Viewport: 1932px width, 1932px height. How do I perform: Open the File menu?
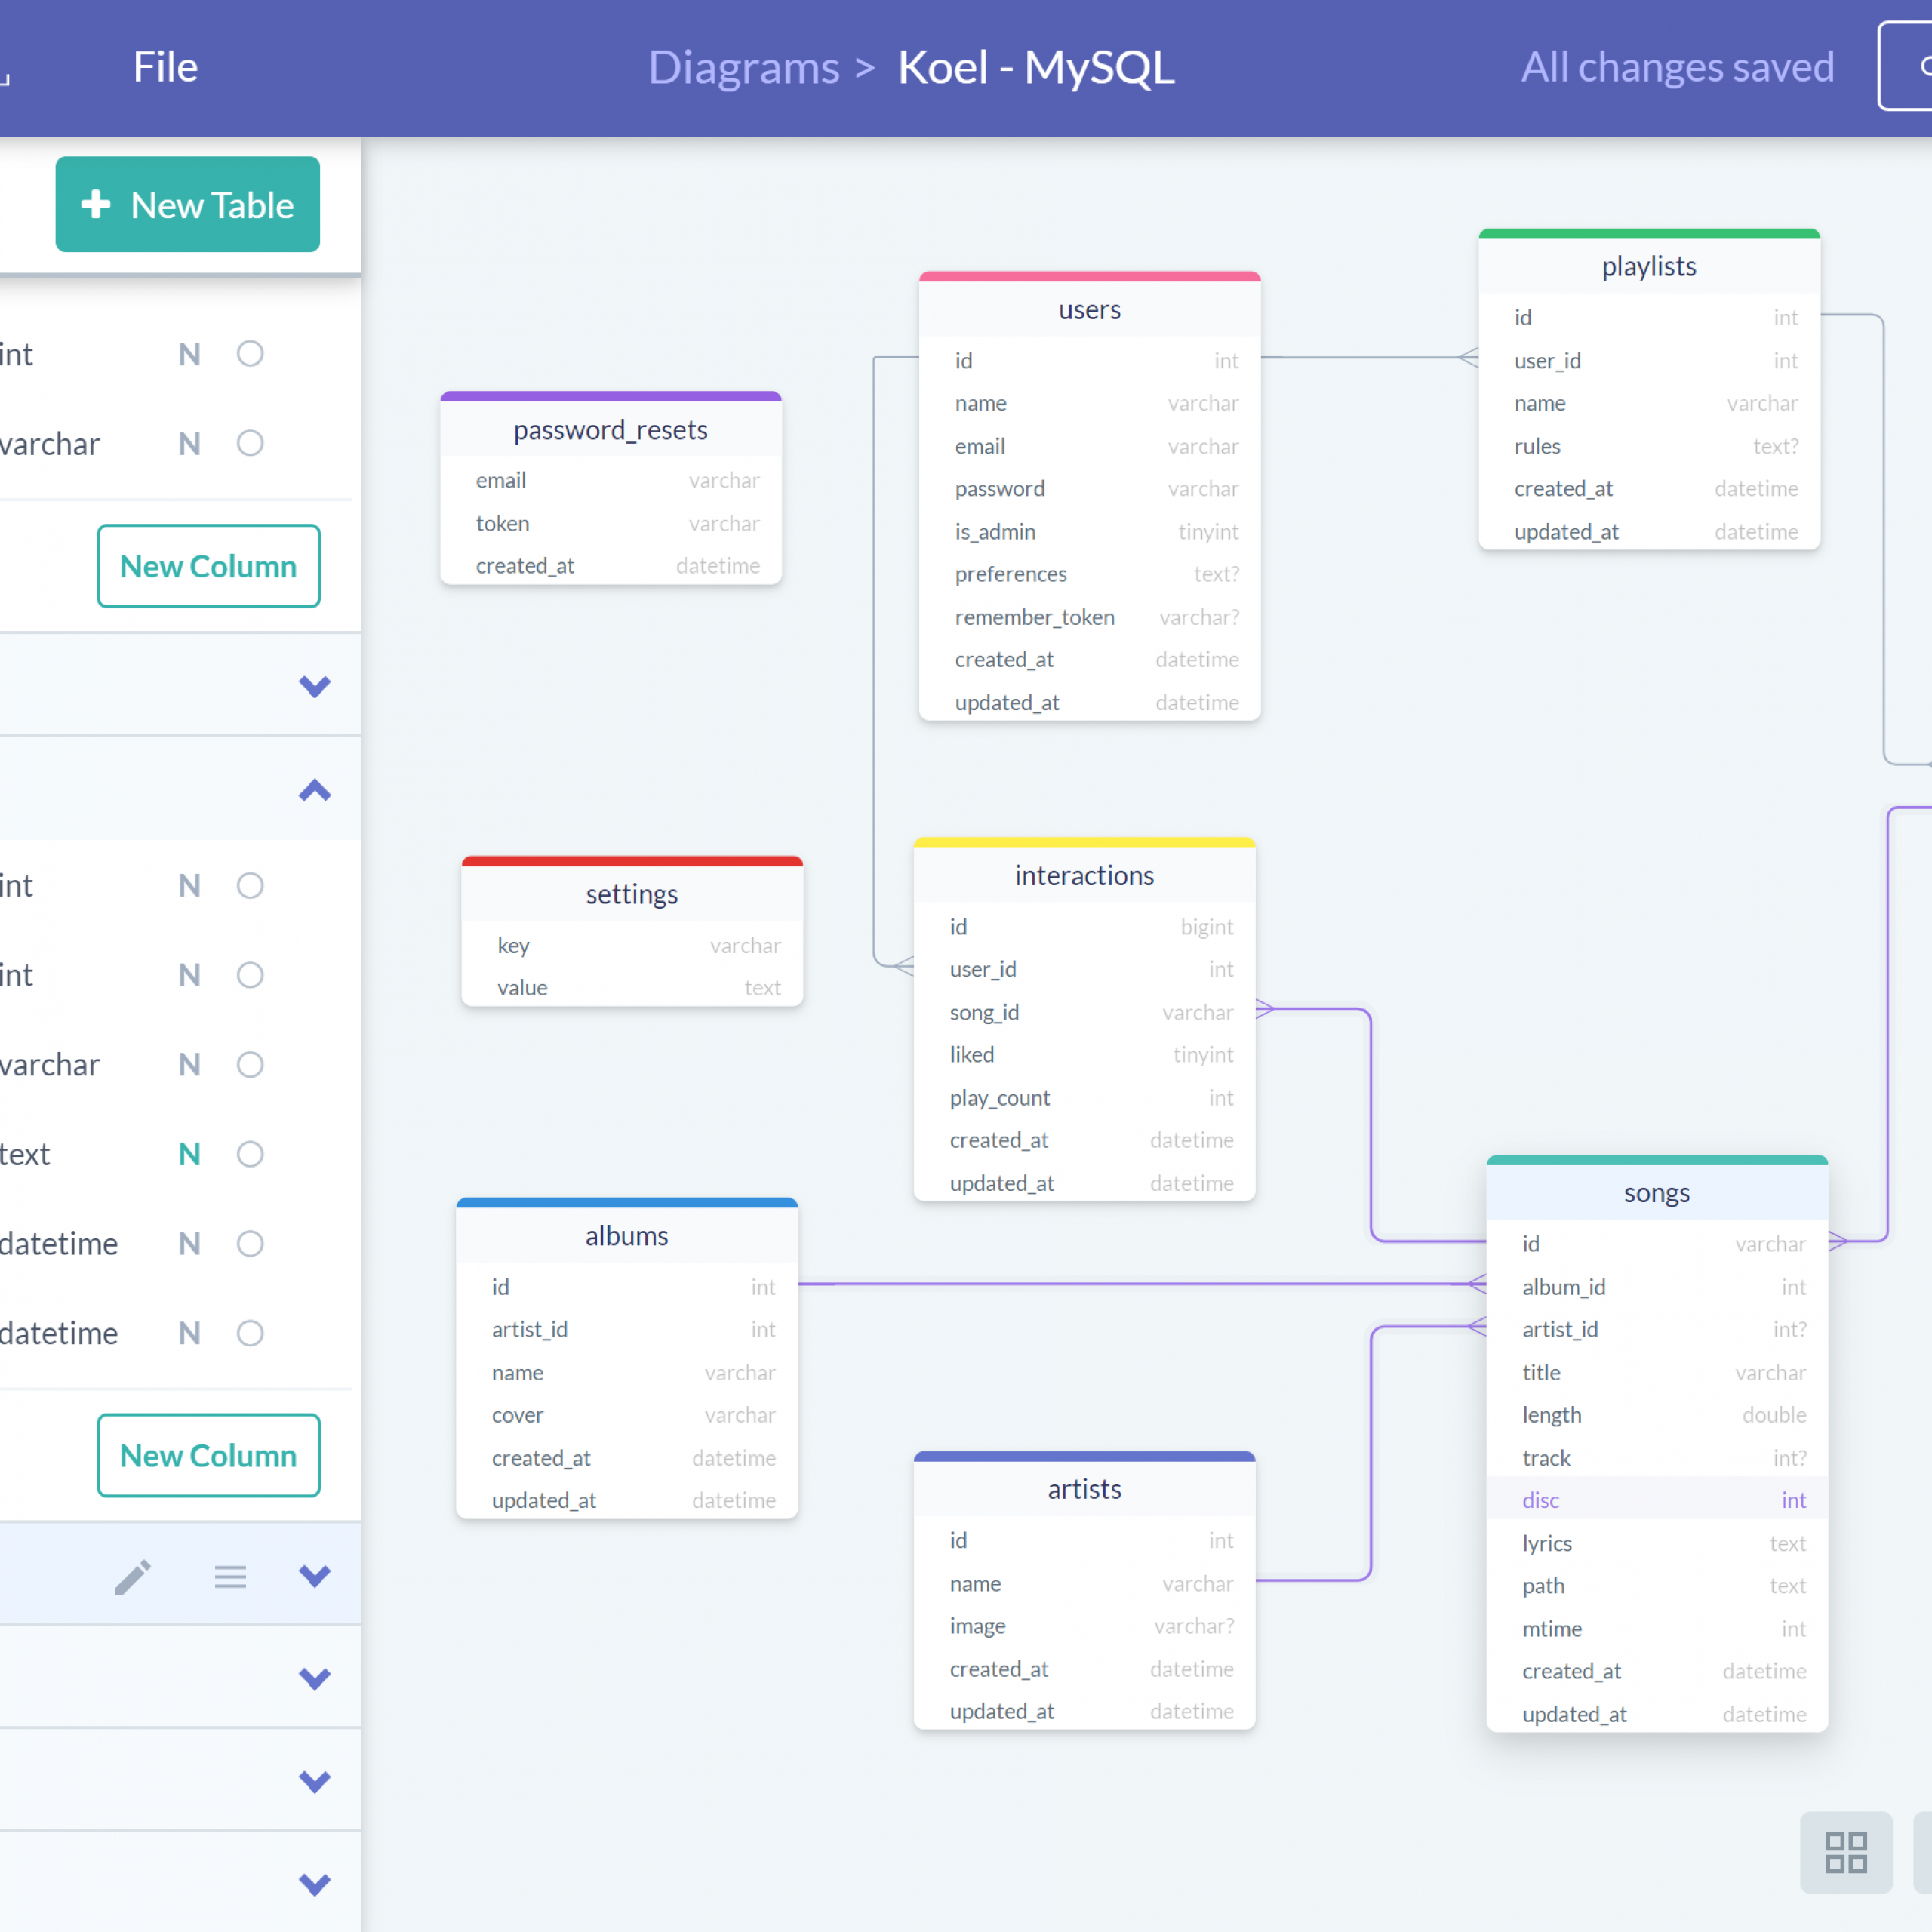(x=165, y=66)
